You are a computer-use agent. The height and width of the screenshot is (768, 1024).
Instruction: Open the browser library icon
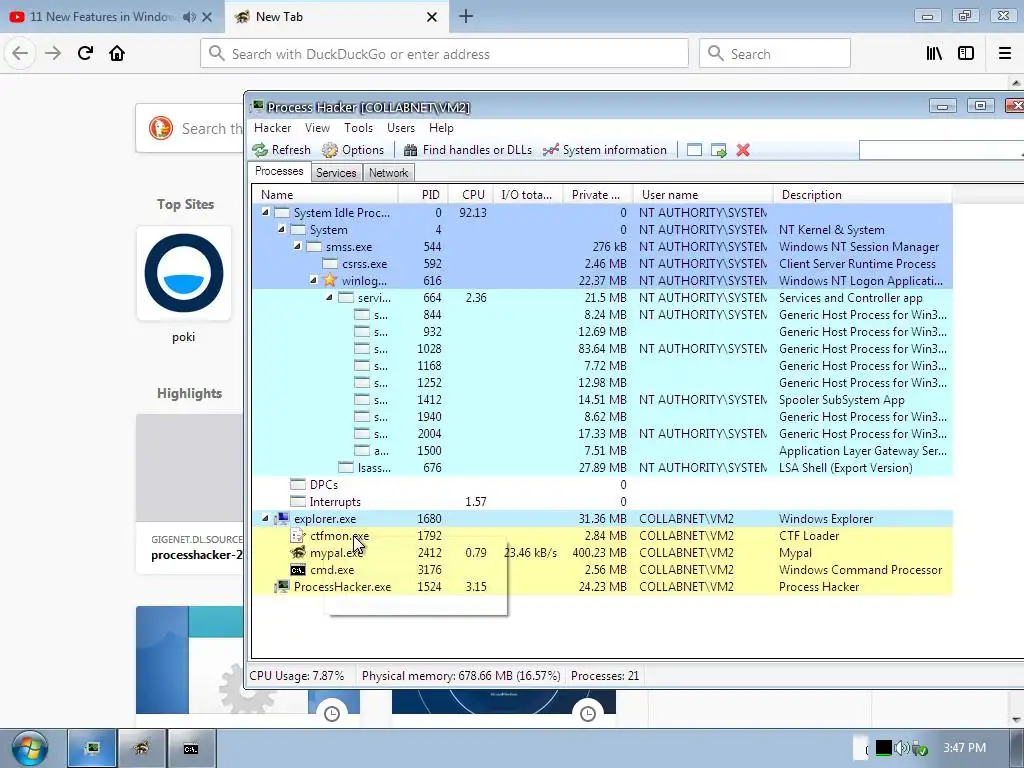click(934, 54)
